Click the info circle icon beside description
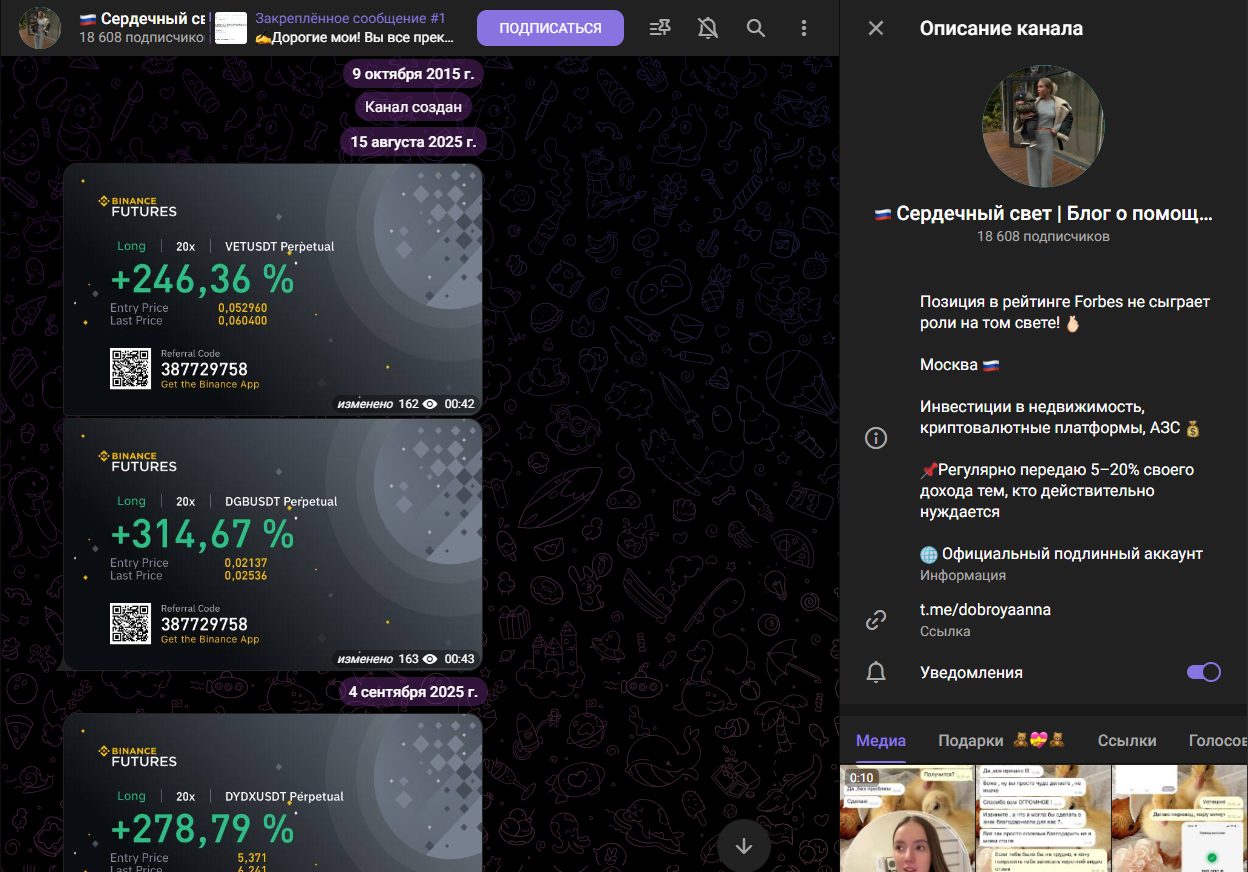 click(876, 438)
